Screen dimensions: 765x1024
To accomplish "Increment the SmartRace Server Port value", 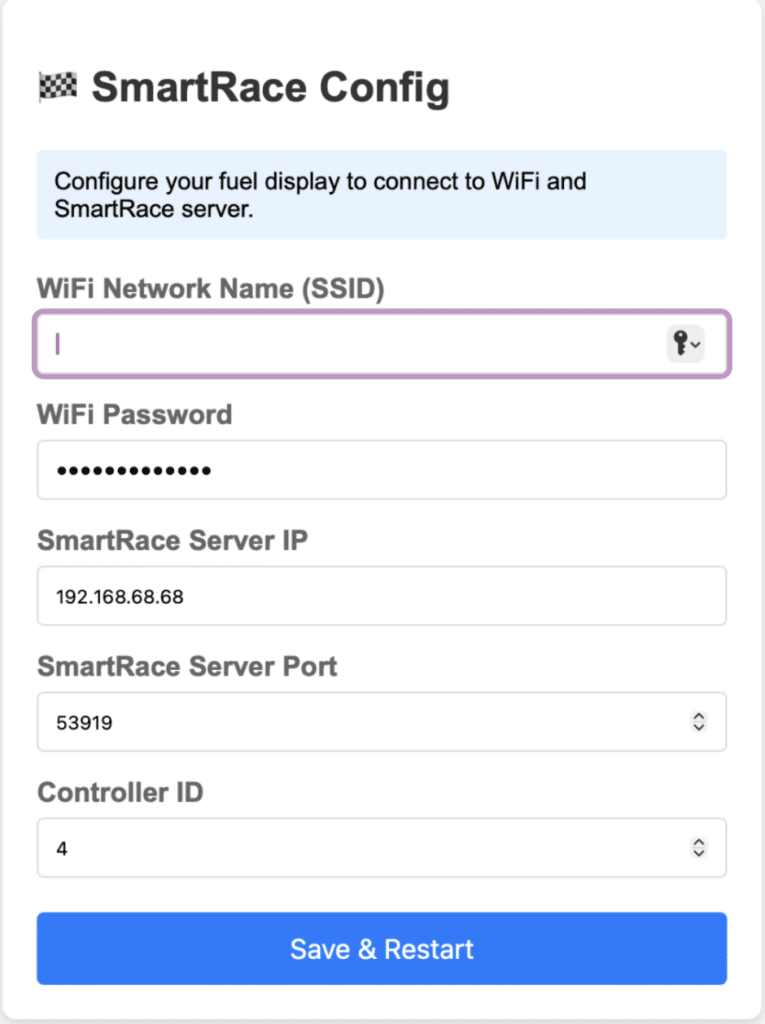I will 699,716.
